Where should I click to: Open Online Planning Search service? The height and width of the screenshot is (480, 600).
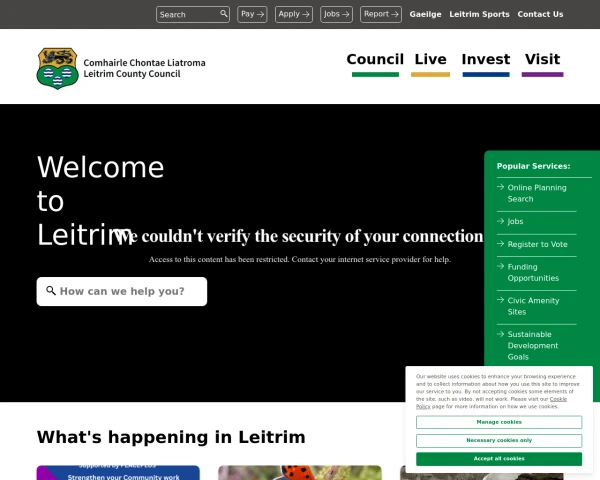(x=537, y=193)
